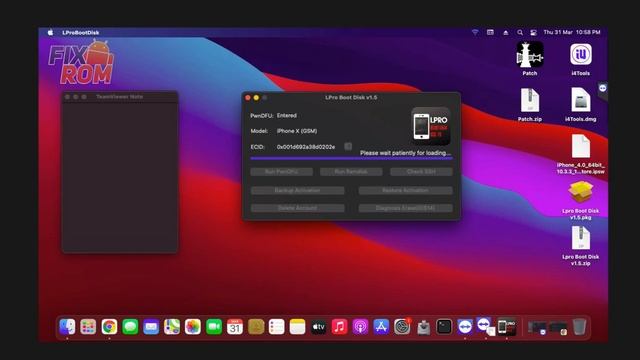Launch FaceTime from the dock
The image size is (640, 360).
coord(213,327)
